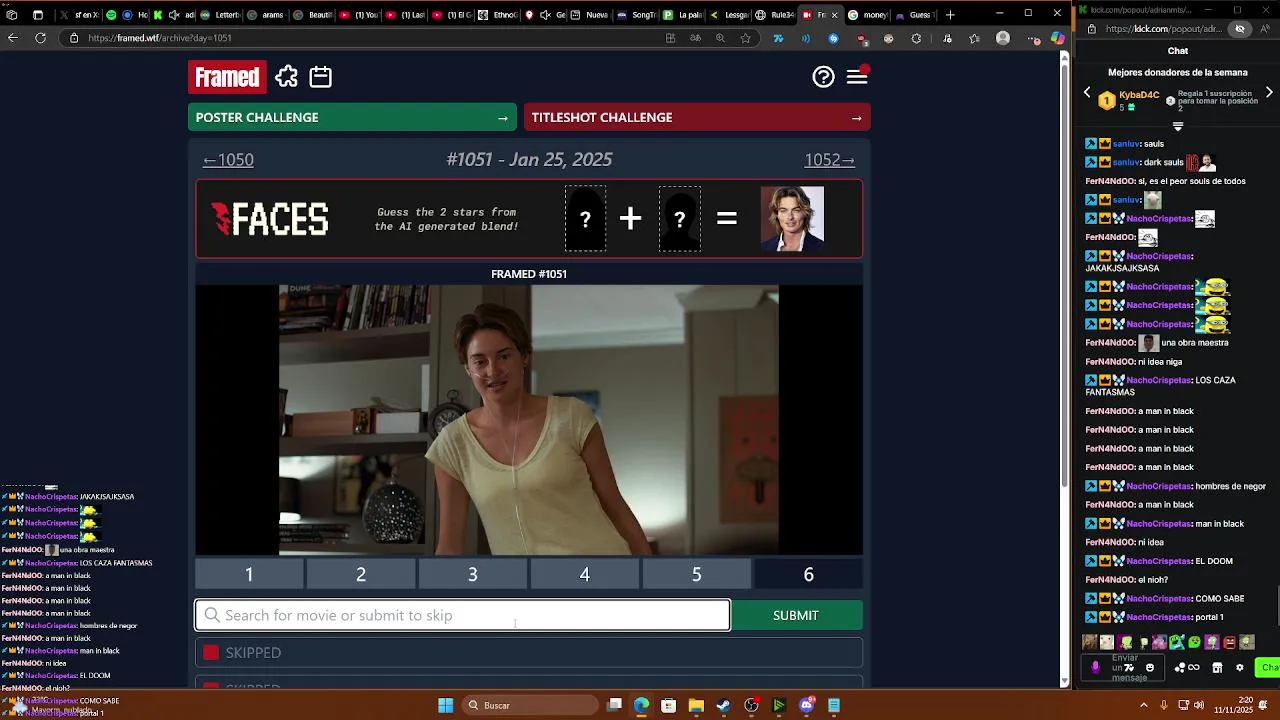Open tab actions menu in Edge
1280x720 pixels.
(x=38, y=15)
